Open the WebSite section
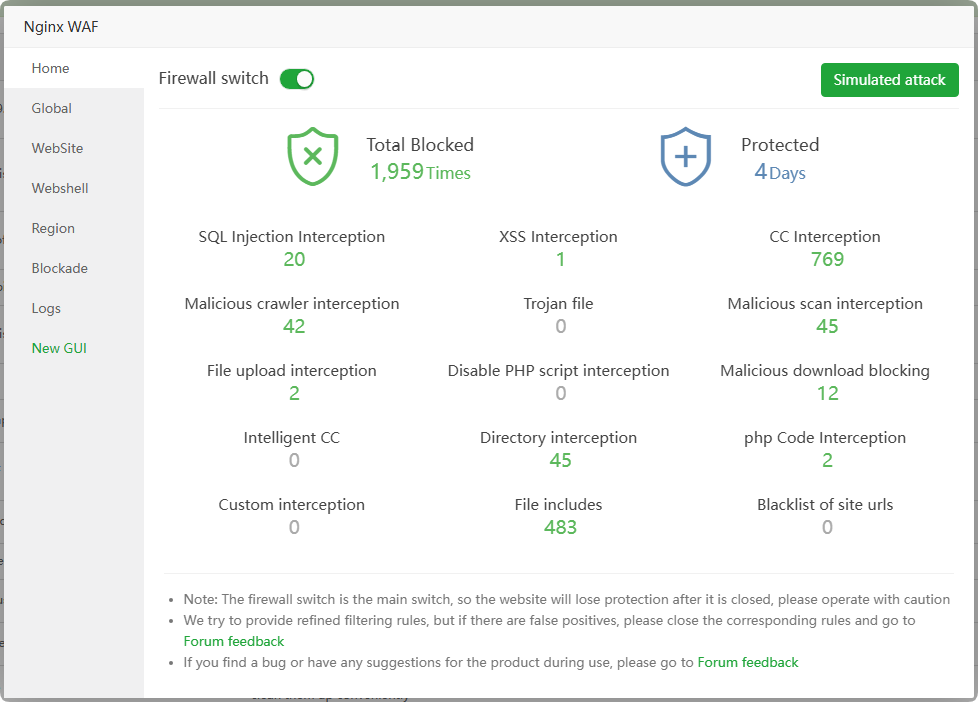 pos(57,148)
